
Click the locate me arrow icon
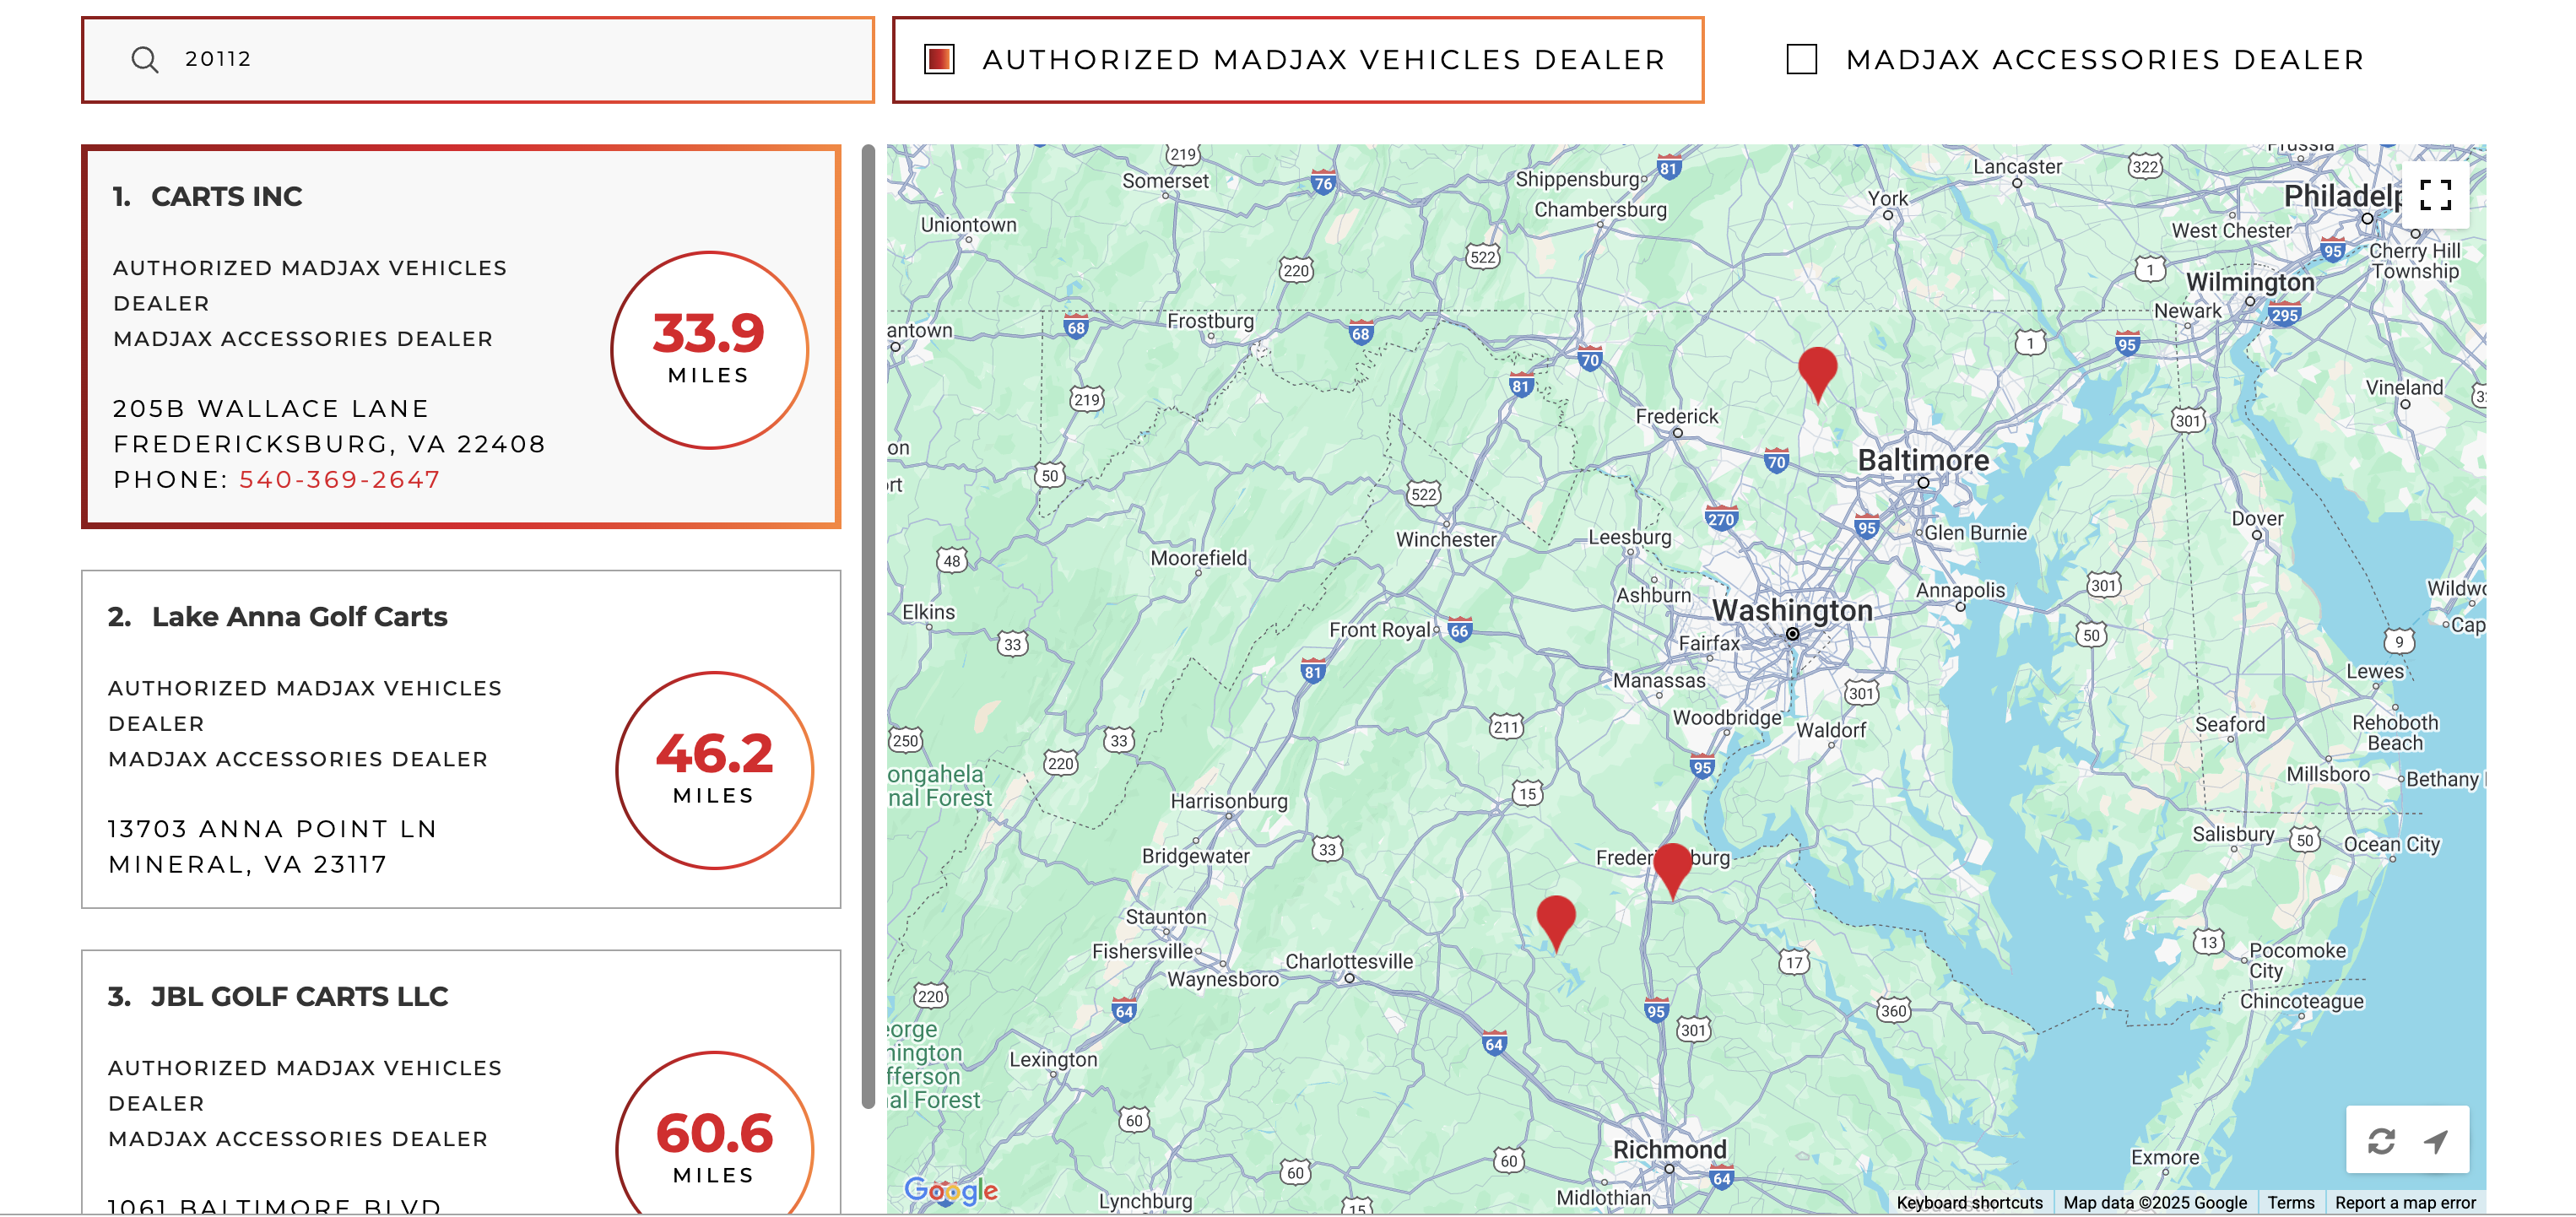click(2436, 1141)
